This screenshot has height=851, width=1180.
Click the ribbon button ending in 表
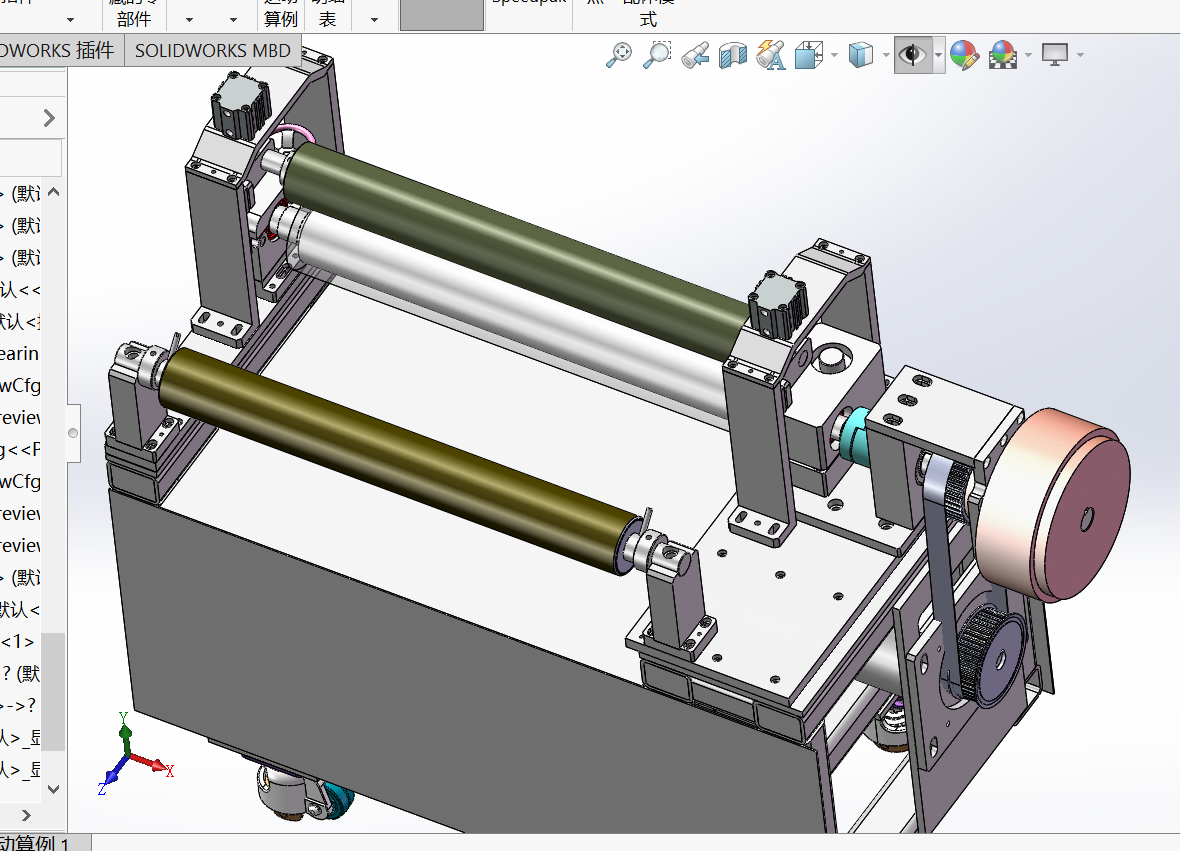pos(327,15)
